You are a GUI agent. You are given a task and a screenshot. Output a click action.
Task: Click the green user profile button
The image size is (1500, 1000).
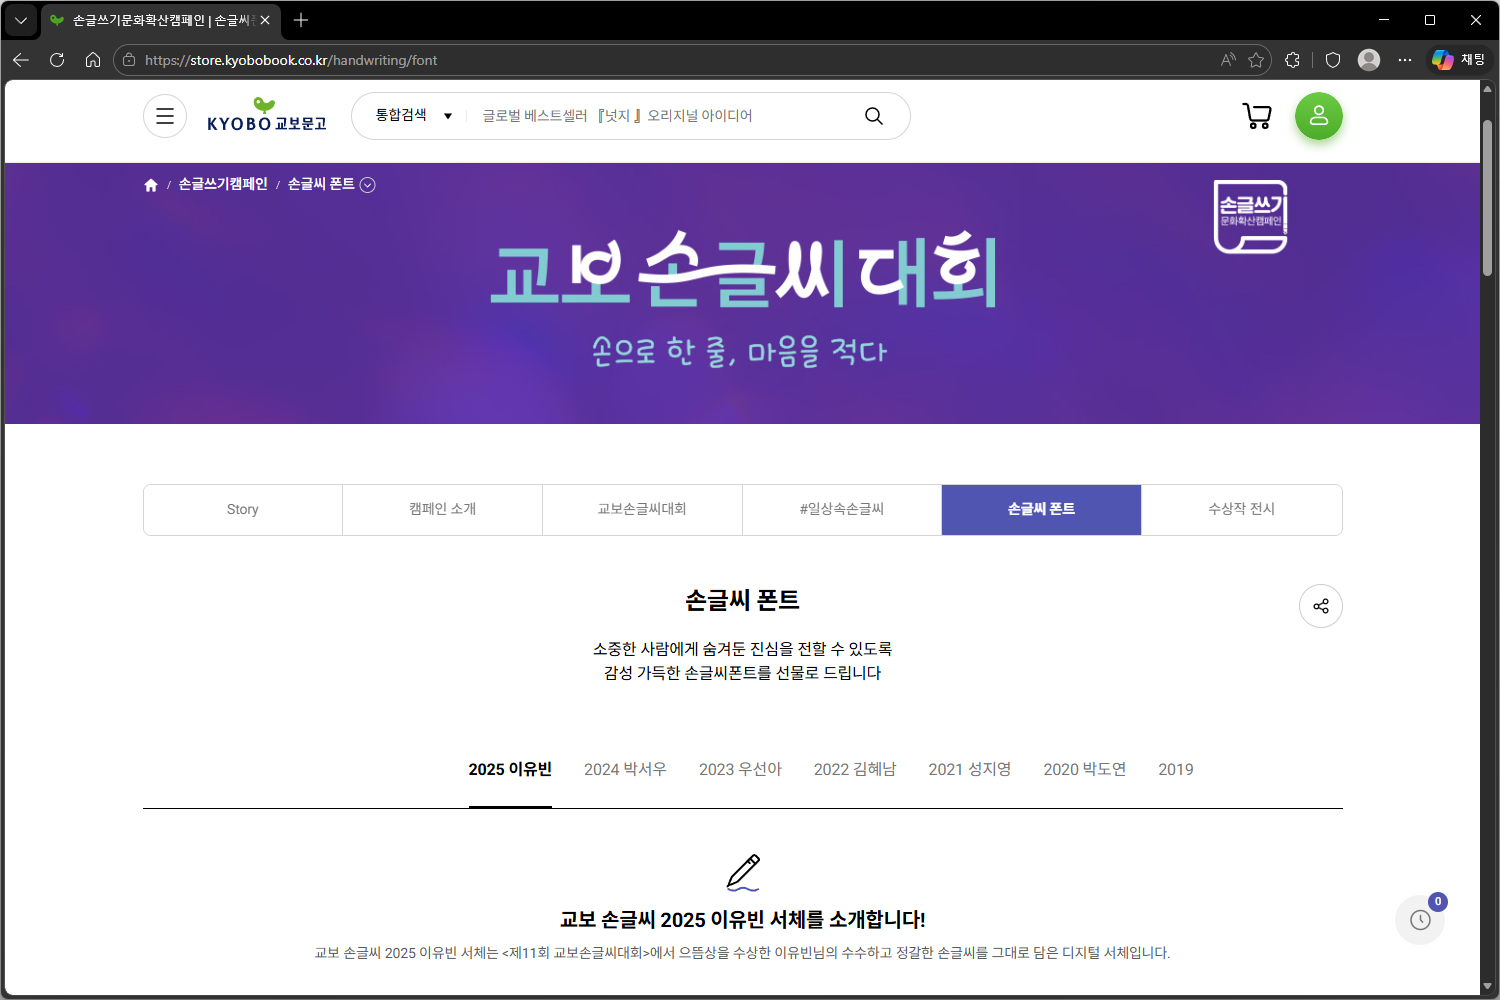[1319, 116]
